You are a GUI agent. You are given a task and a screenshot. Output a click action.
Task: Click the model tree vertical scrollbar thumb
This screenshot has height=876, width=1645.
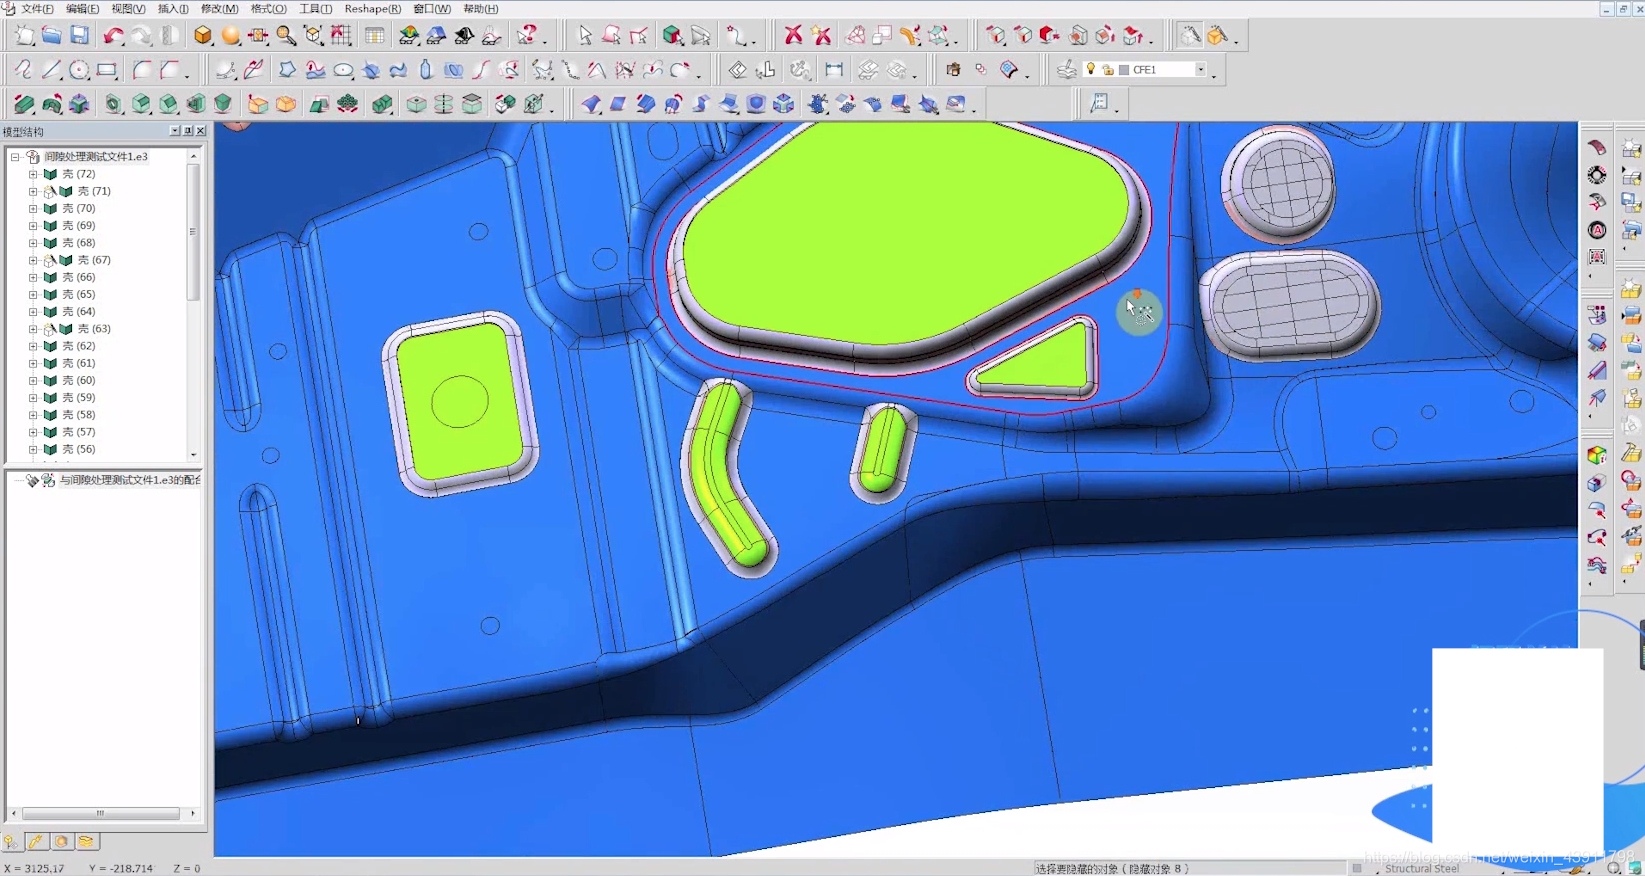tap(193, 232)
